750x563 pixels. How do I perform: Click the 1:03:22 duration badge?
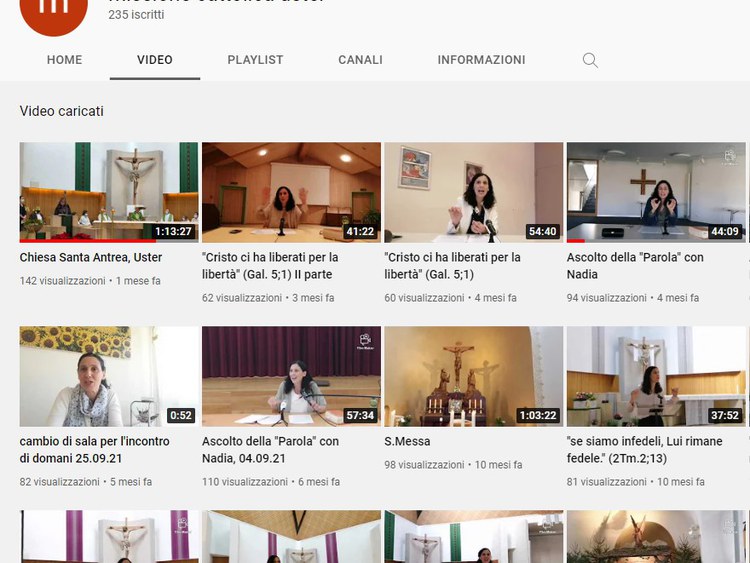[x=538, y=415]
